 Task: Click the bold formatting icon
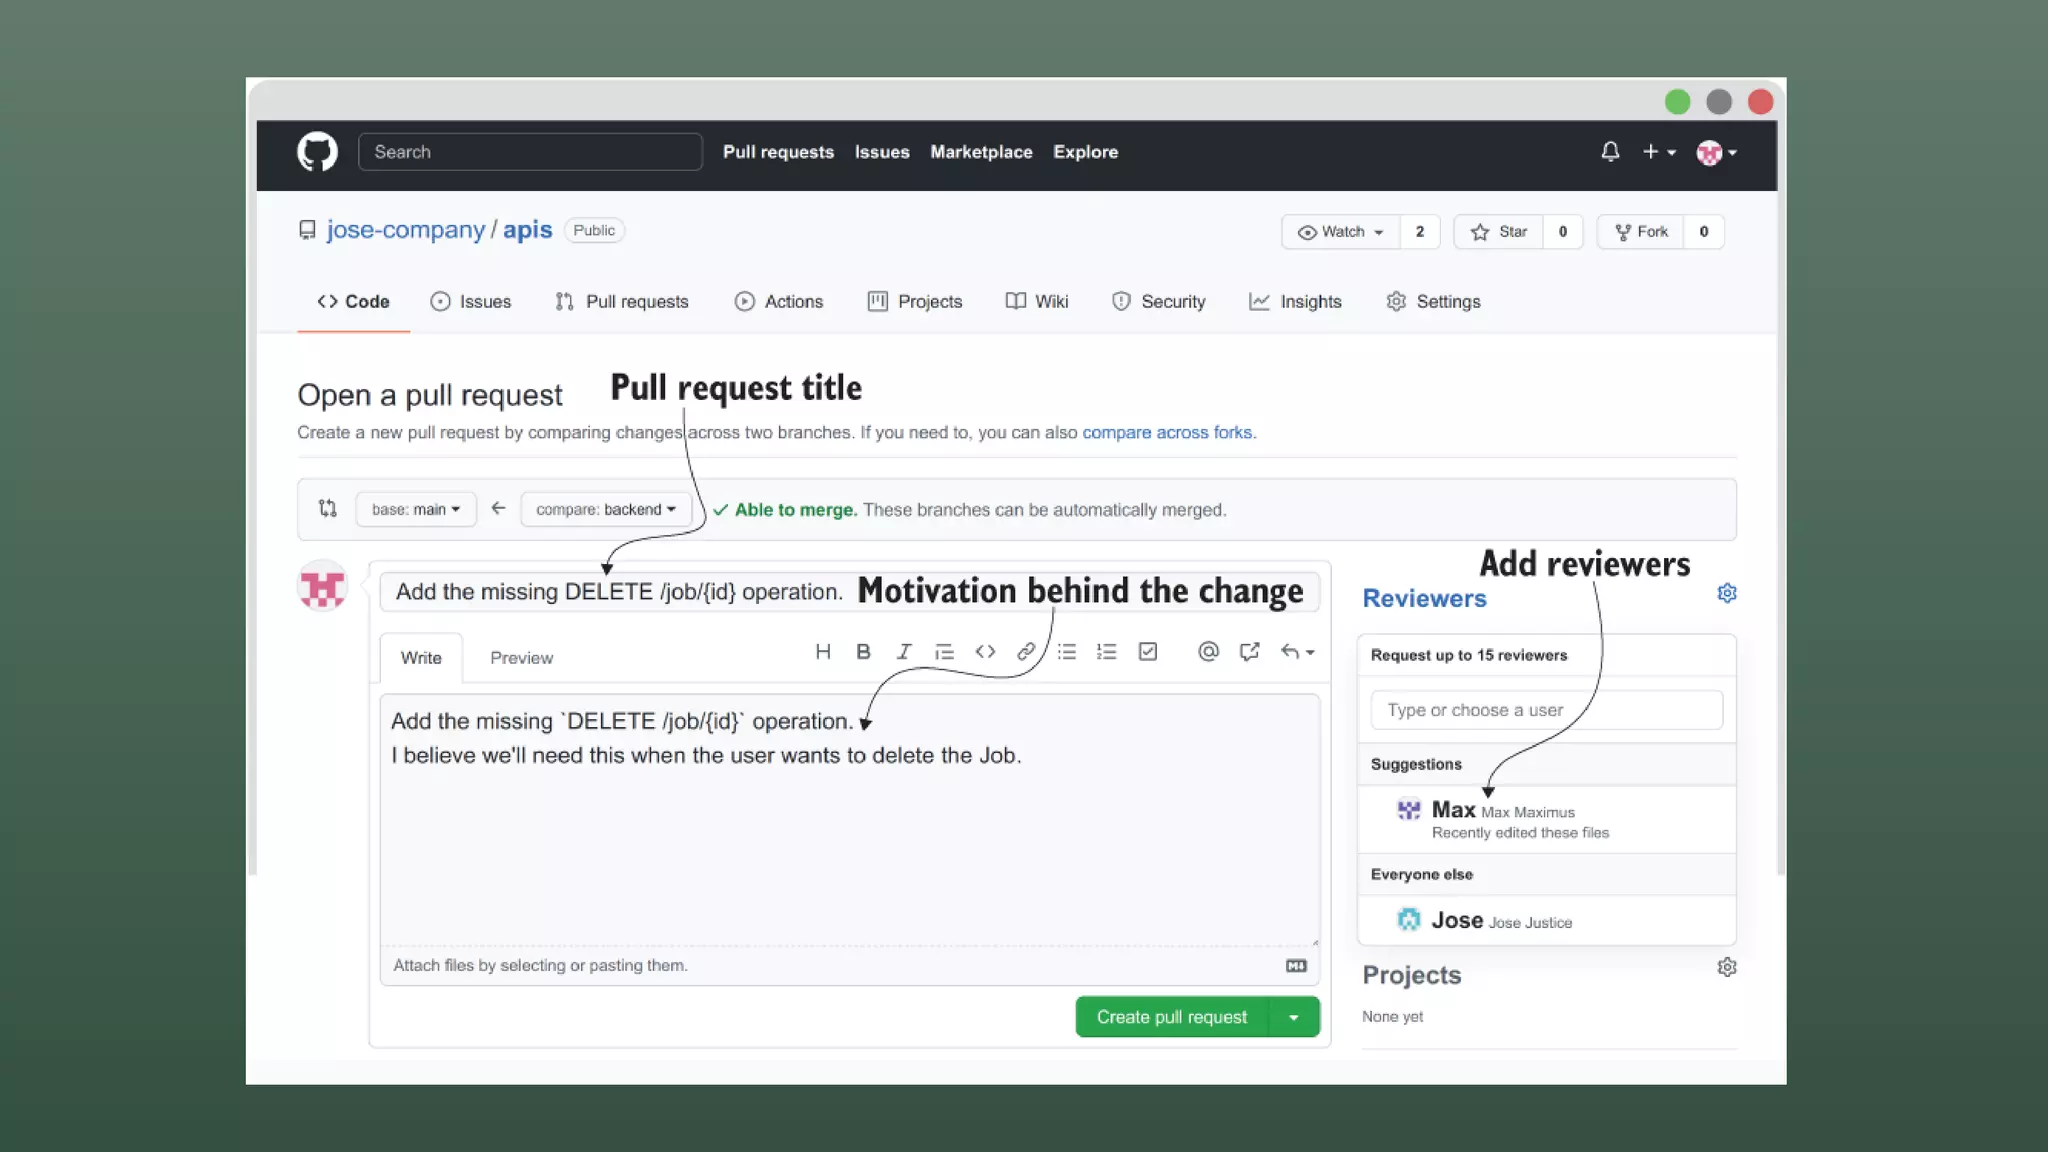click(x=863, y=652)
